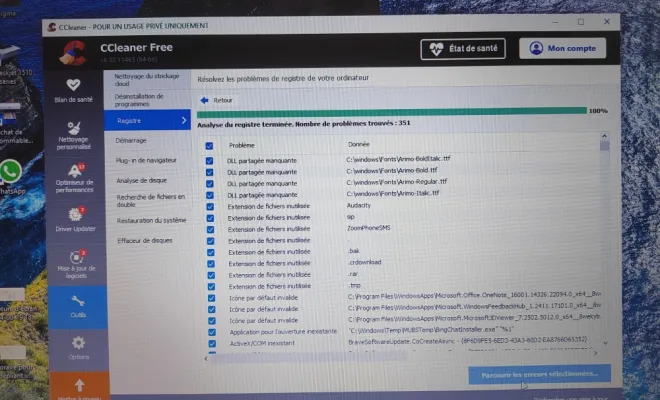Open Désinstallation de programmes
The width and height of the screenshot is (660, 400).
pos(147,100)
